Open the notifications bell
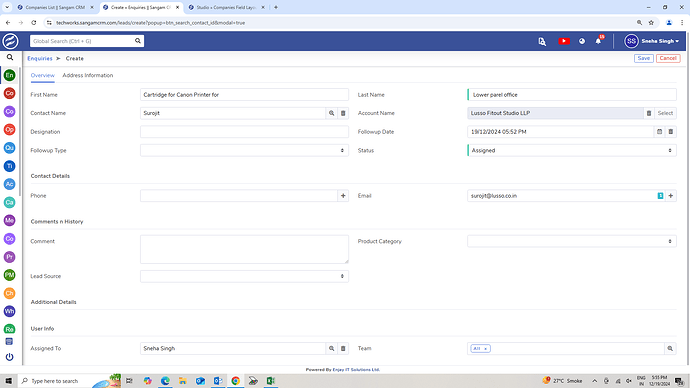The height and width of the screenshot is (388, 690). [x=598, y=41]
